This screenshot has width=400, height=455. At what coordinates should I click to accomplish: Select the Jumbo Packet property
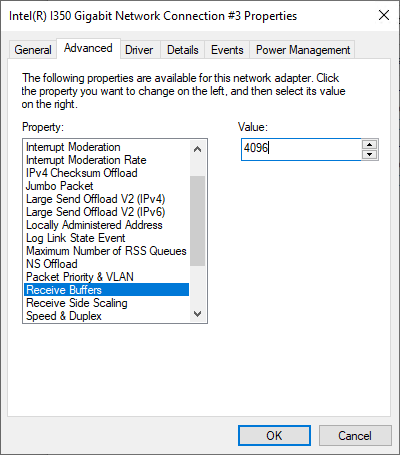107,186
